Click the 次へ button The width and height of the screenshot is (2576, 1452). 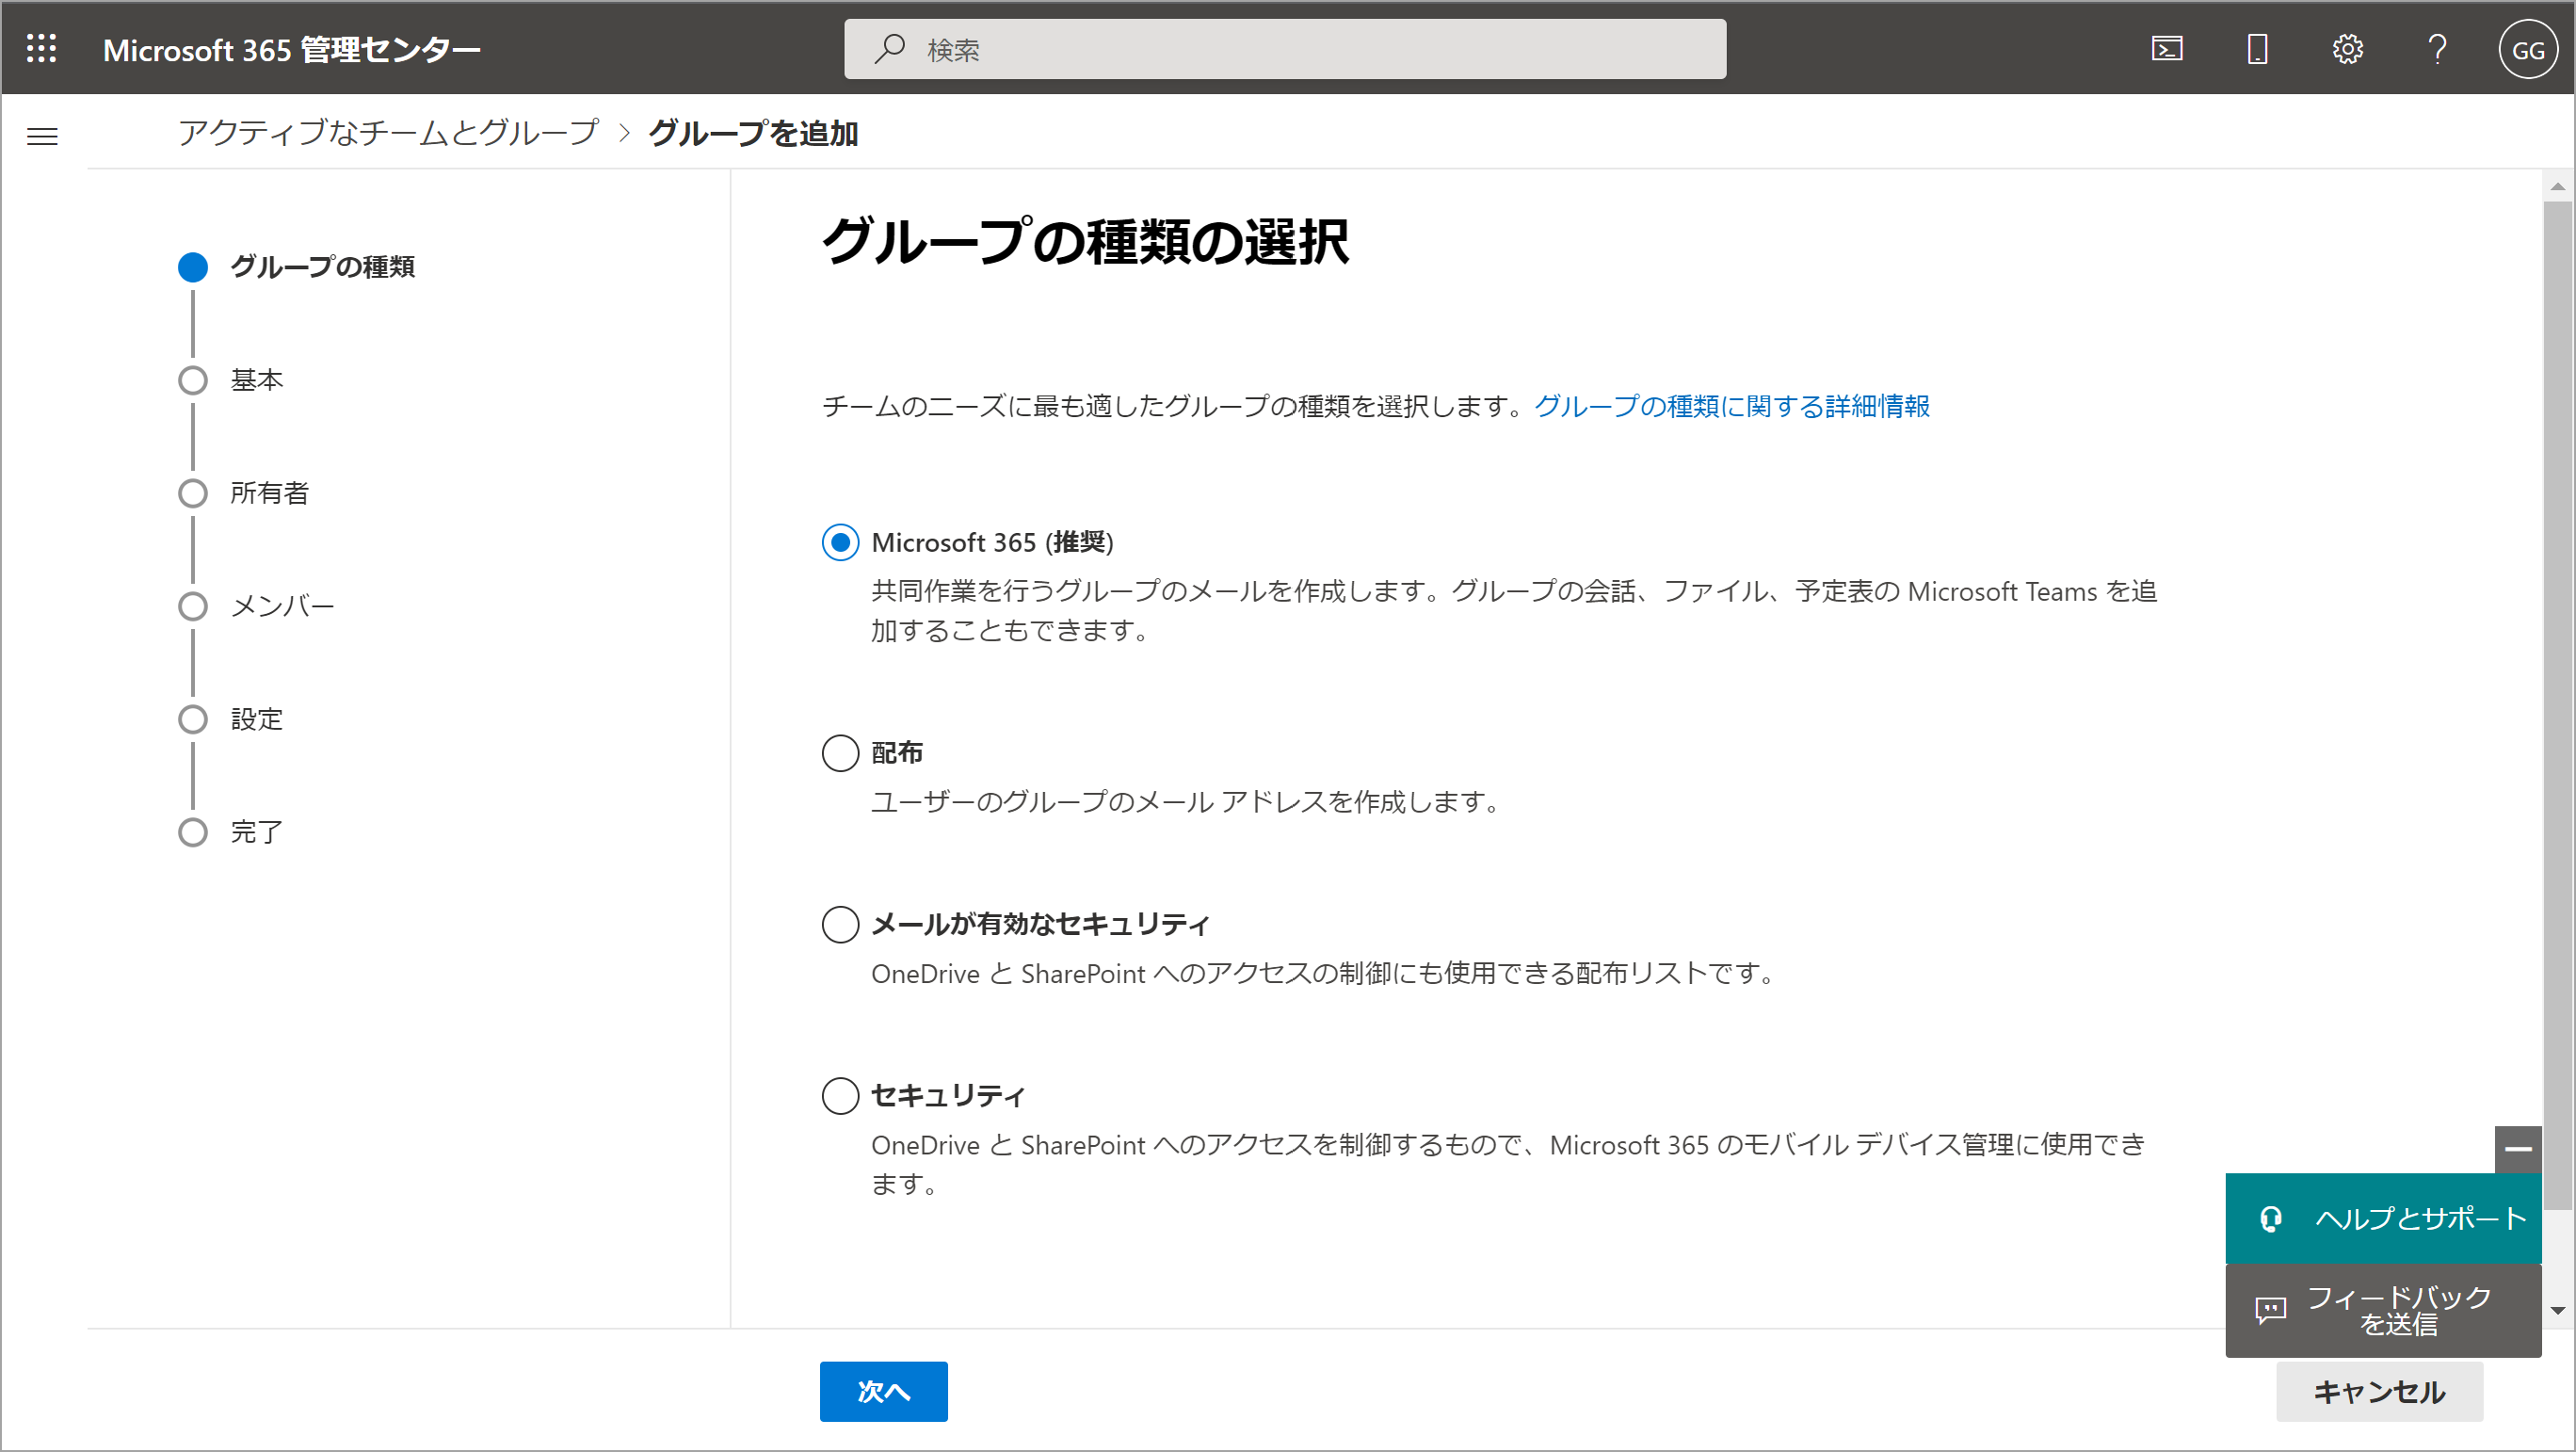coord(884,1391)
